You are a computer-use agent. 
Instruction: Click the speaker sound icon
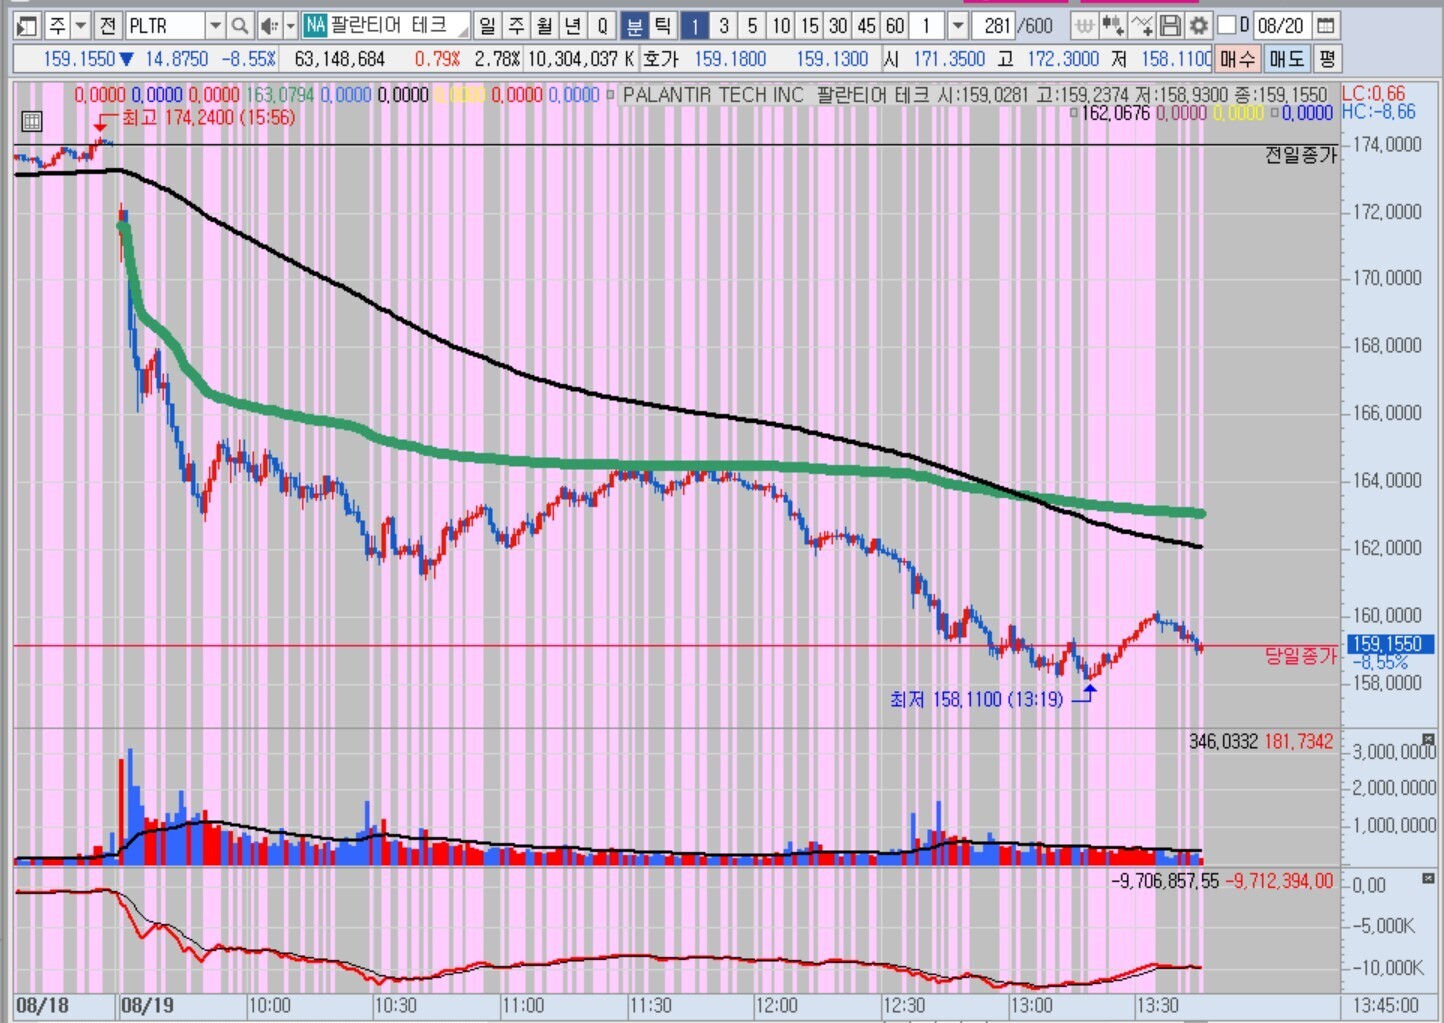pos(268,26)
